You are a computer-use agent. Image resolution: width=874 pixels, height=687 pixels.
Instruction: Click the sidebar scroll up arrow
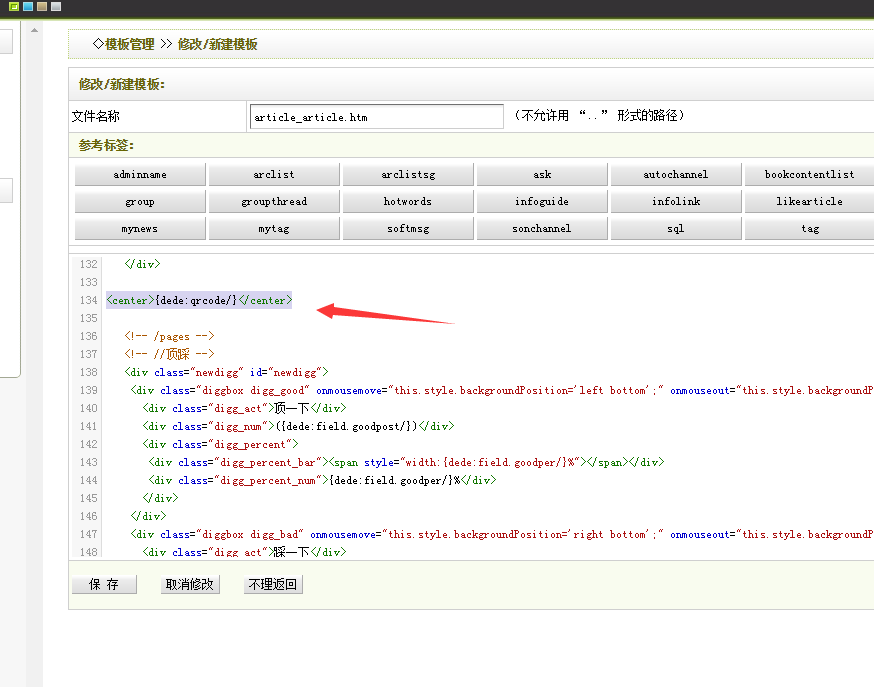35,30
